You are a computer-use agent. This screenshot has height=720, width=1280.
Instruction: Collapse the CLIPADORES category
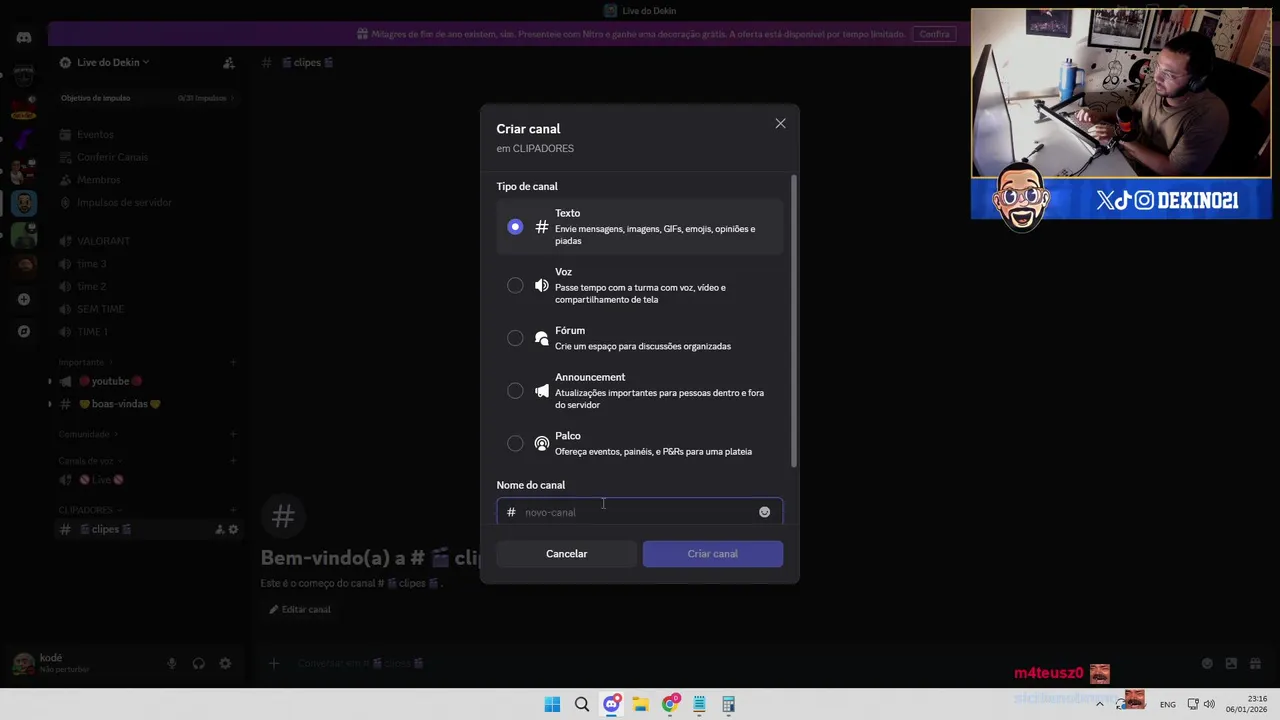click(88, 510)
